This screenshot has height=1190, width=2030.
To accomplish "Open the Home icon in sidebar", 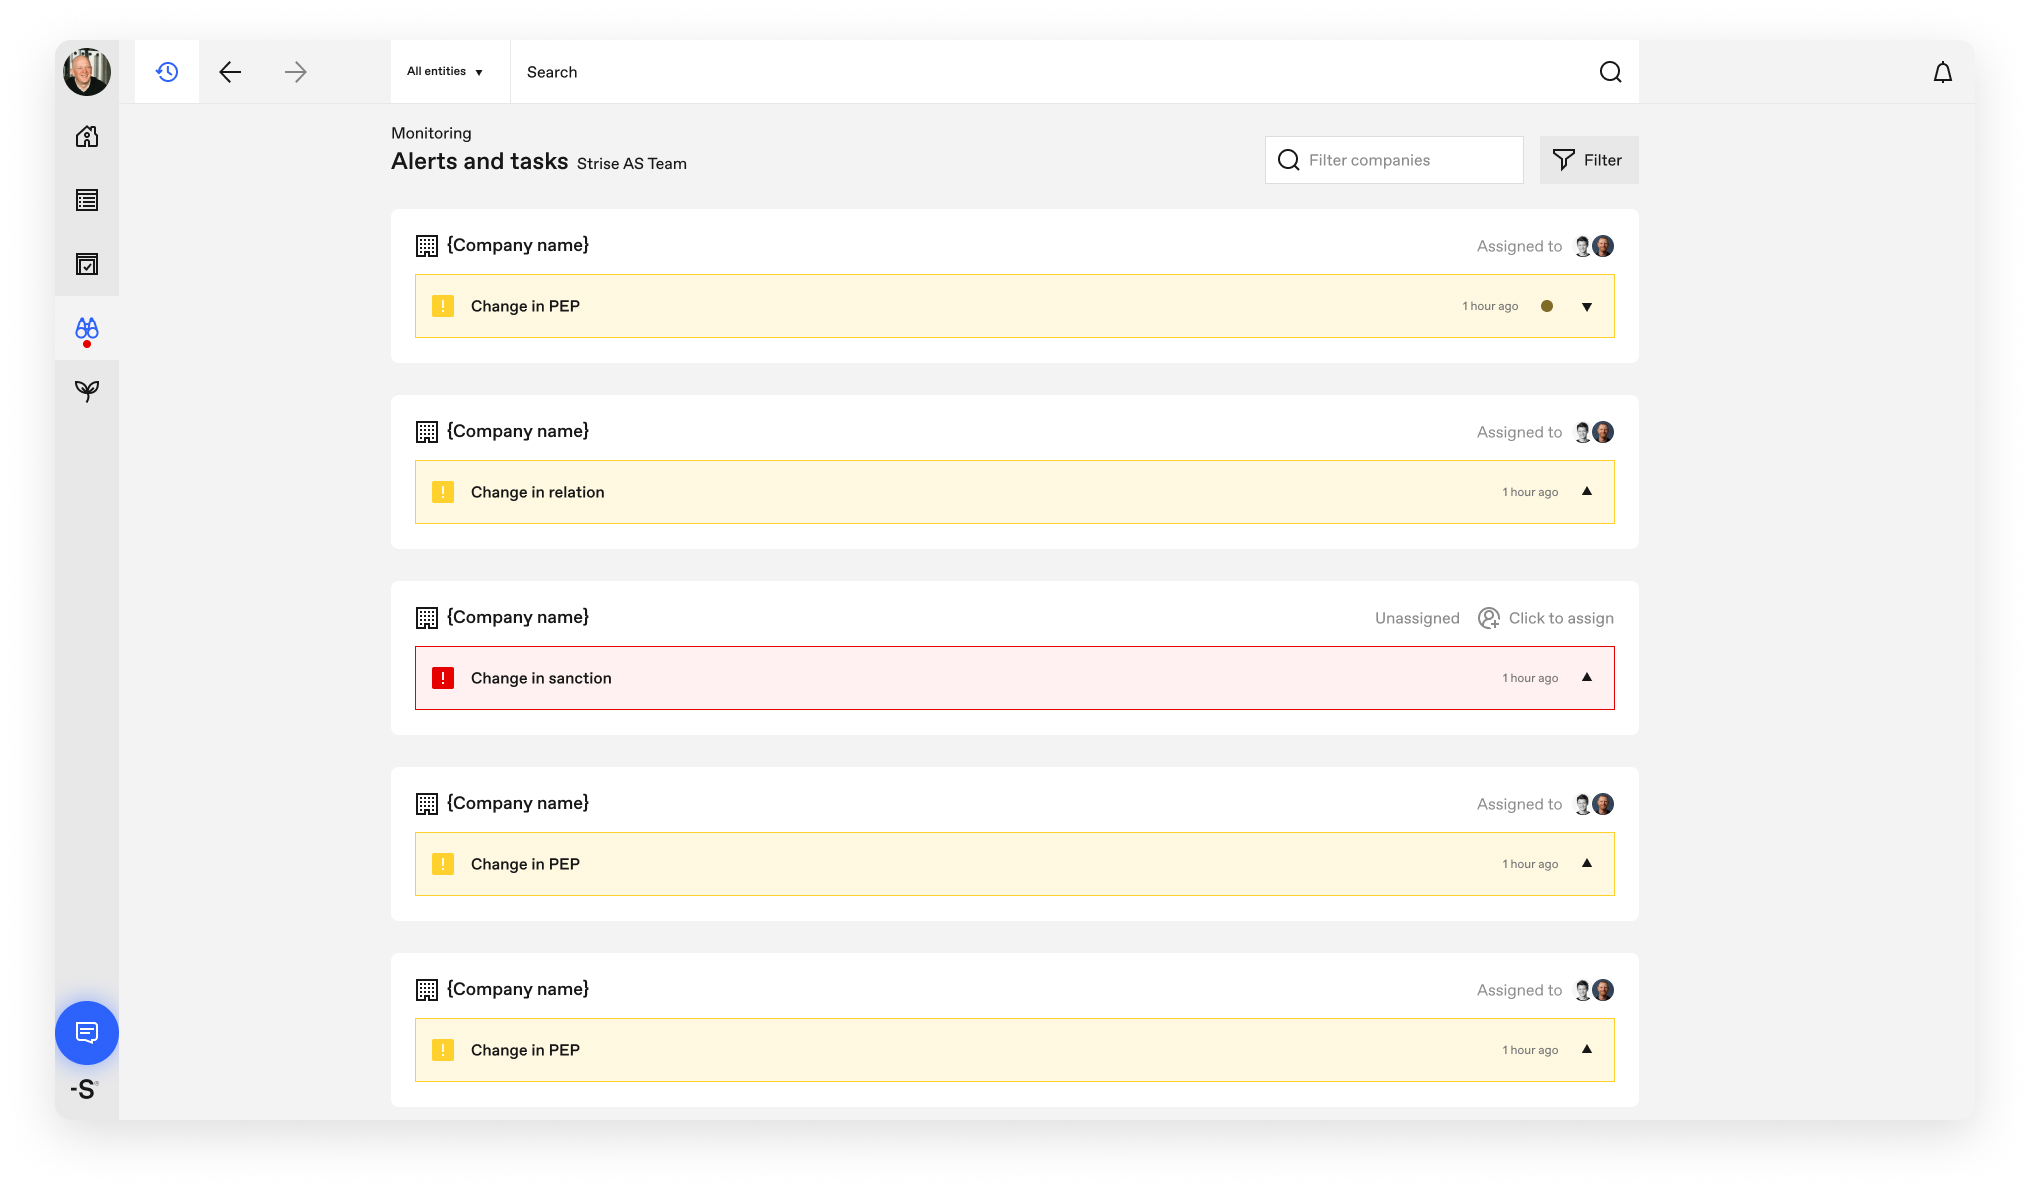I will point(87,136).
